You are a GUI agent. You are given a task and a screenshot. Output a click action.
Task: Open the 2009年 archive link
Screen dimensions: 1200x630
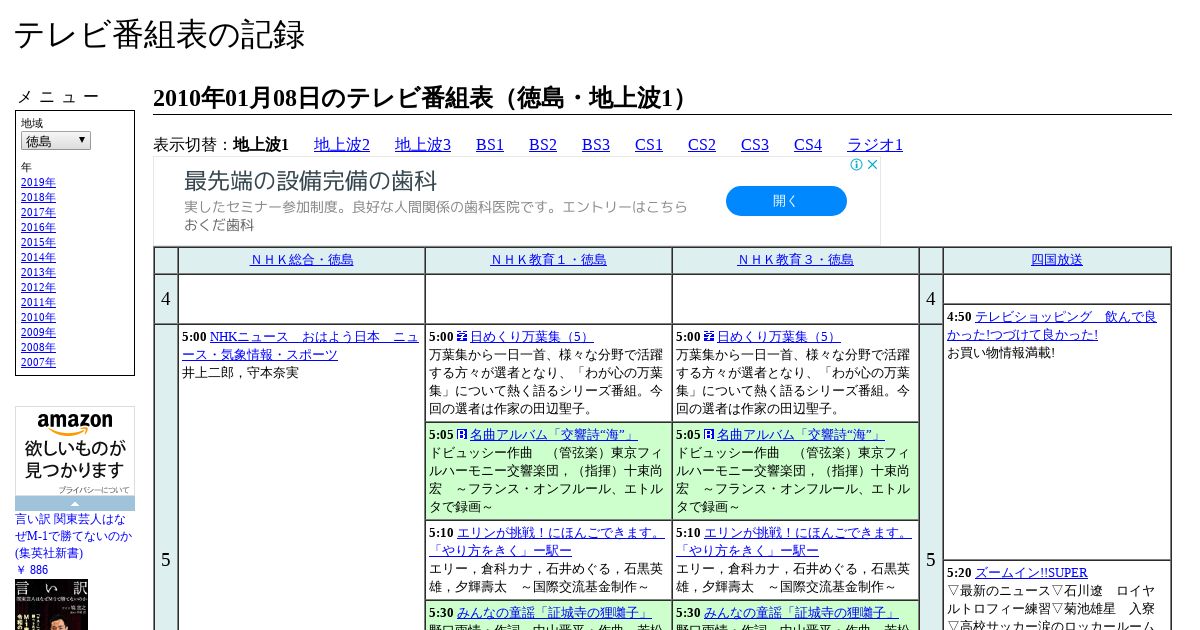pos(38,333)
